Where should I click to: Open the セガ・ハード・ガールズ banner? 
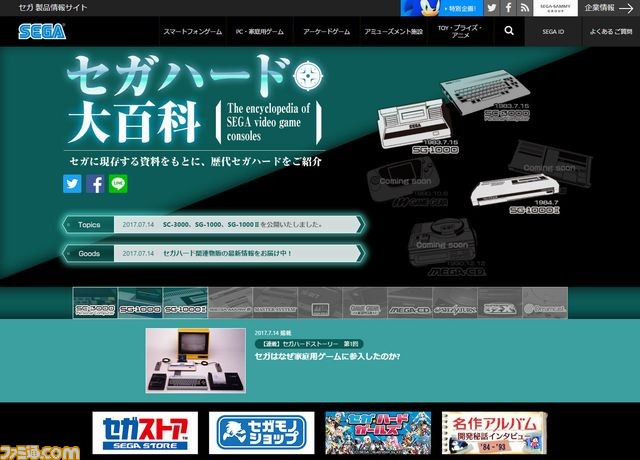pos(378,433)
